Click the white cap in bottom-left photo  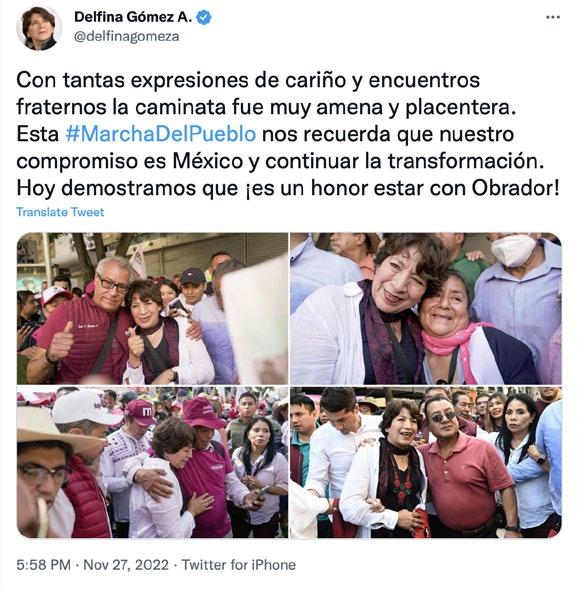click(86, 407)
